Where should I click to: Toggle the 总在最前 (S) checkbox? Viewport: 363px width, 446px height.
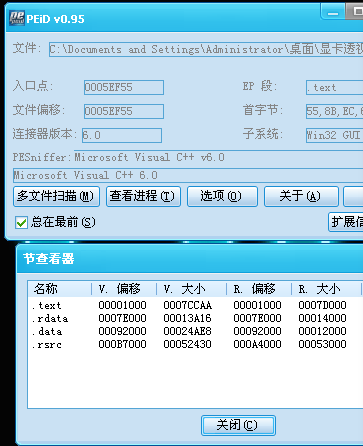(x=21, y=223)
